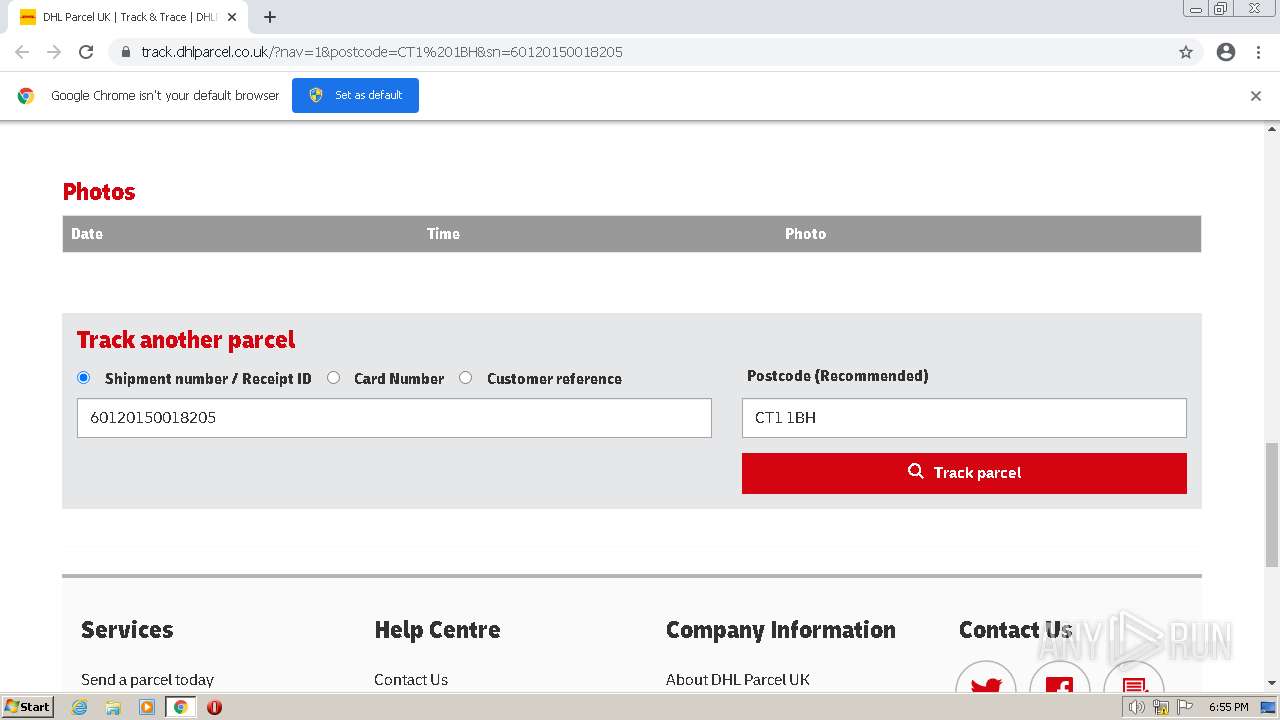Click scrollbar down arrow

pos(1272,684)
